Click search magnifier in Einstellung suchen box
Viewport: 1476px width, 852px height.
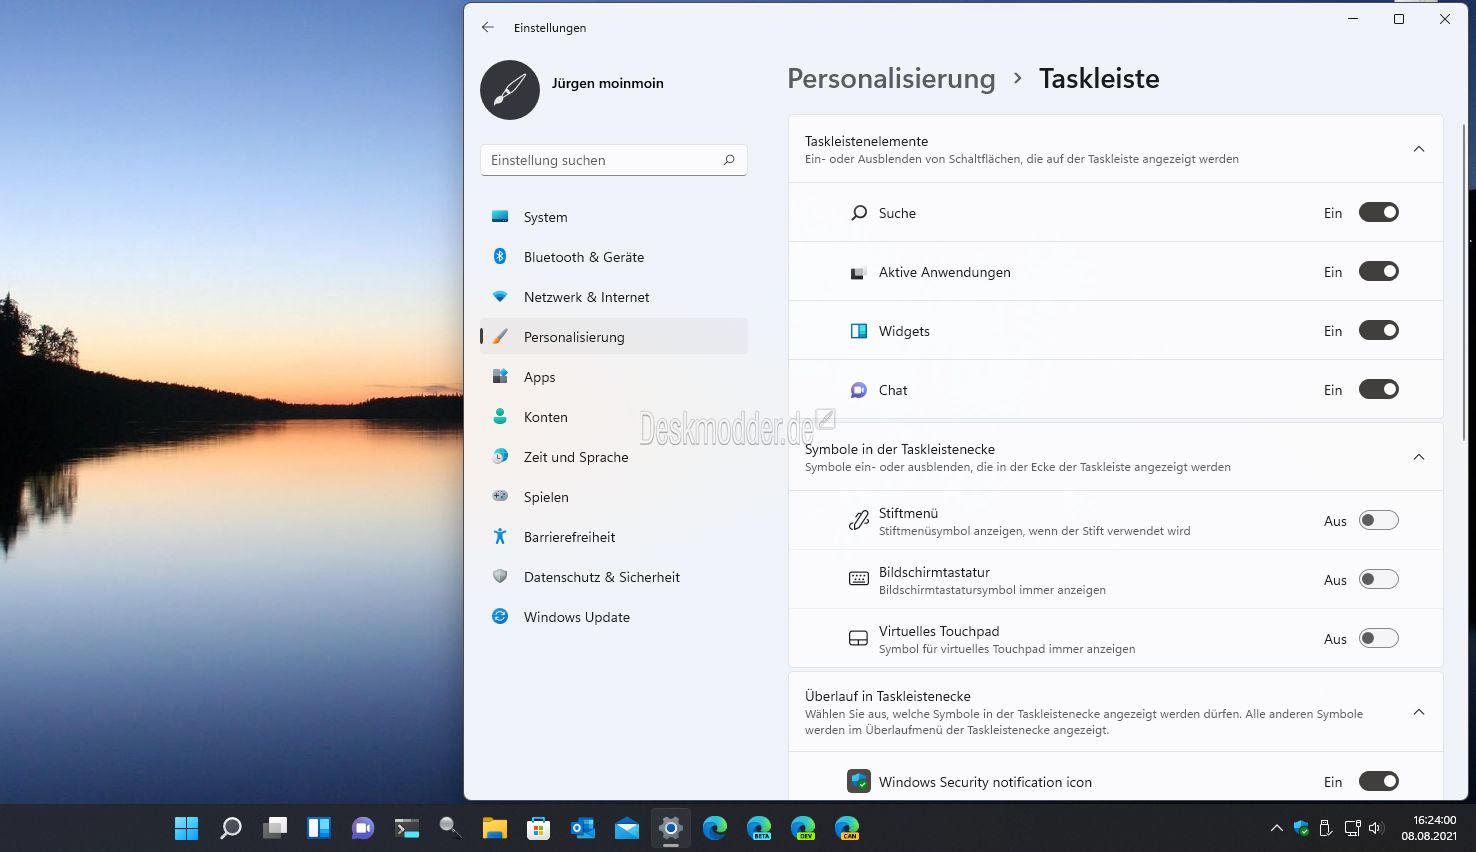tap(729, 160)
